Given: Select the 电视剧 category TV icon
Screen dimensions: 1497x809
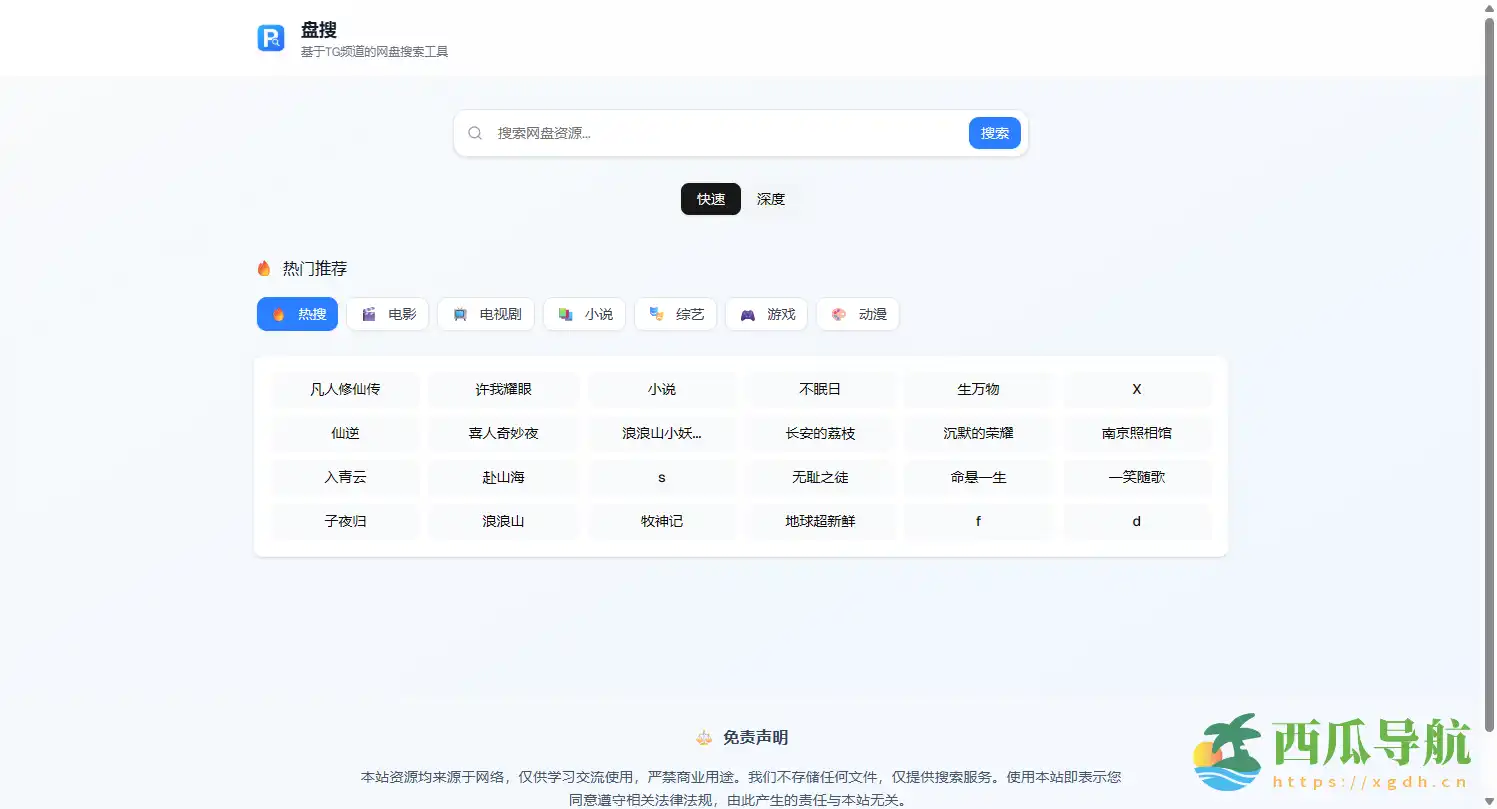Looking at the screenshot, I should coord(460,314).
